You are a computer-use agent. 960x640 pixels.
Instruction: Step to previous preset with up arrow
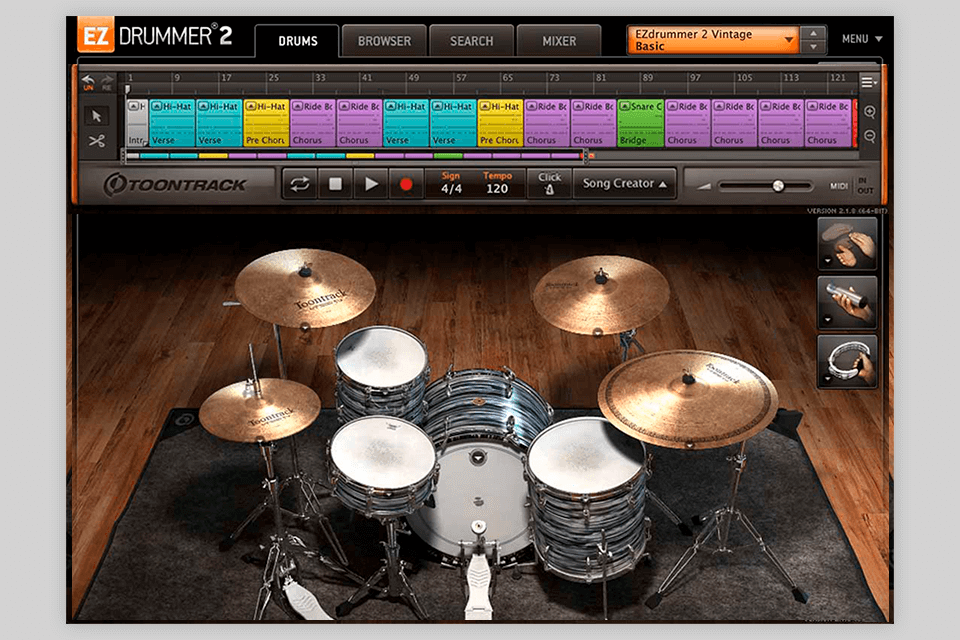click(814, 34)
